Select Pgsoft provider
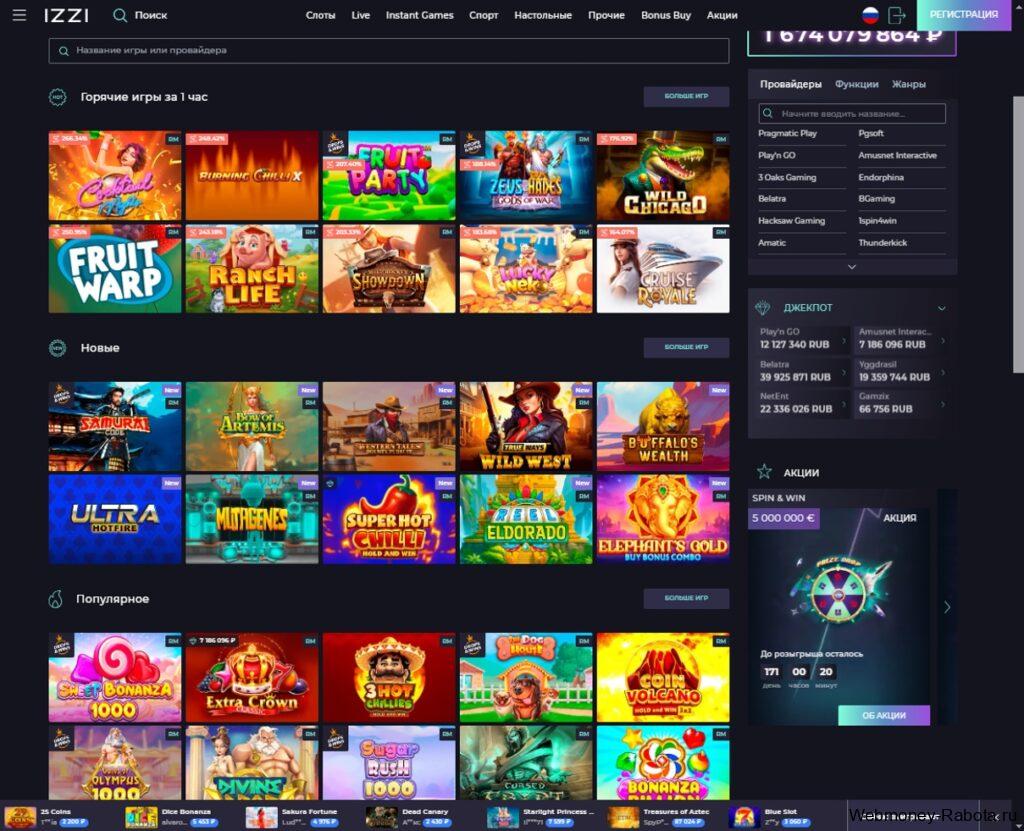Viewport: 1024px width, 831px height. tap(871, 133)
